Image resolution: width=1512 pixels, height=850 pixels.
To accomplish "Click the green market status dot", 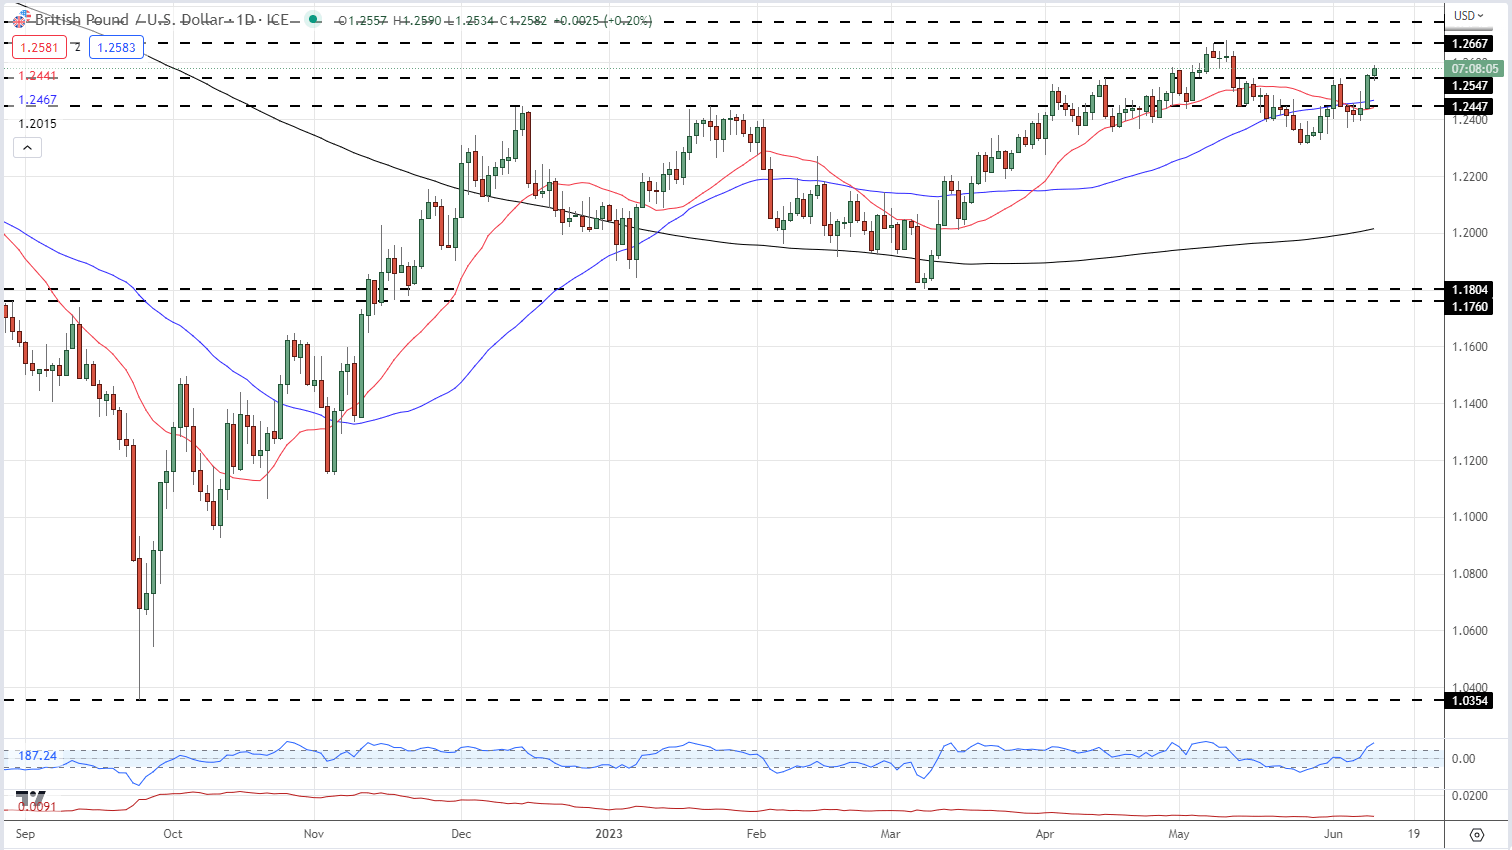I will (x=315, y=19).
